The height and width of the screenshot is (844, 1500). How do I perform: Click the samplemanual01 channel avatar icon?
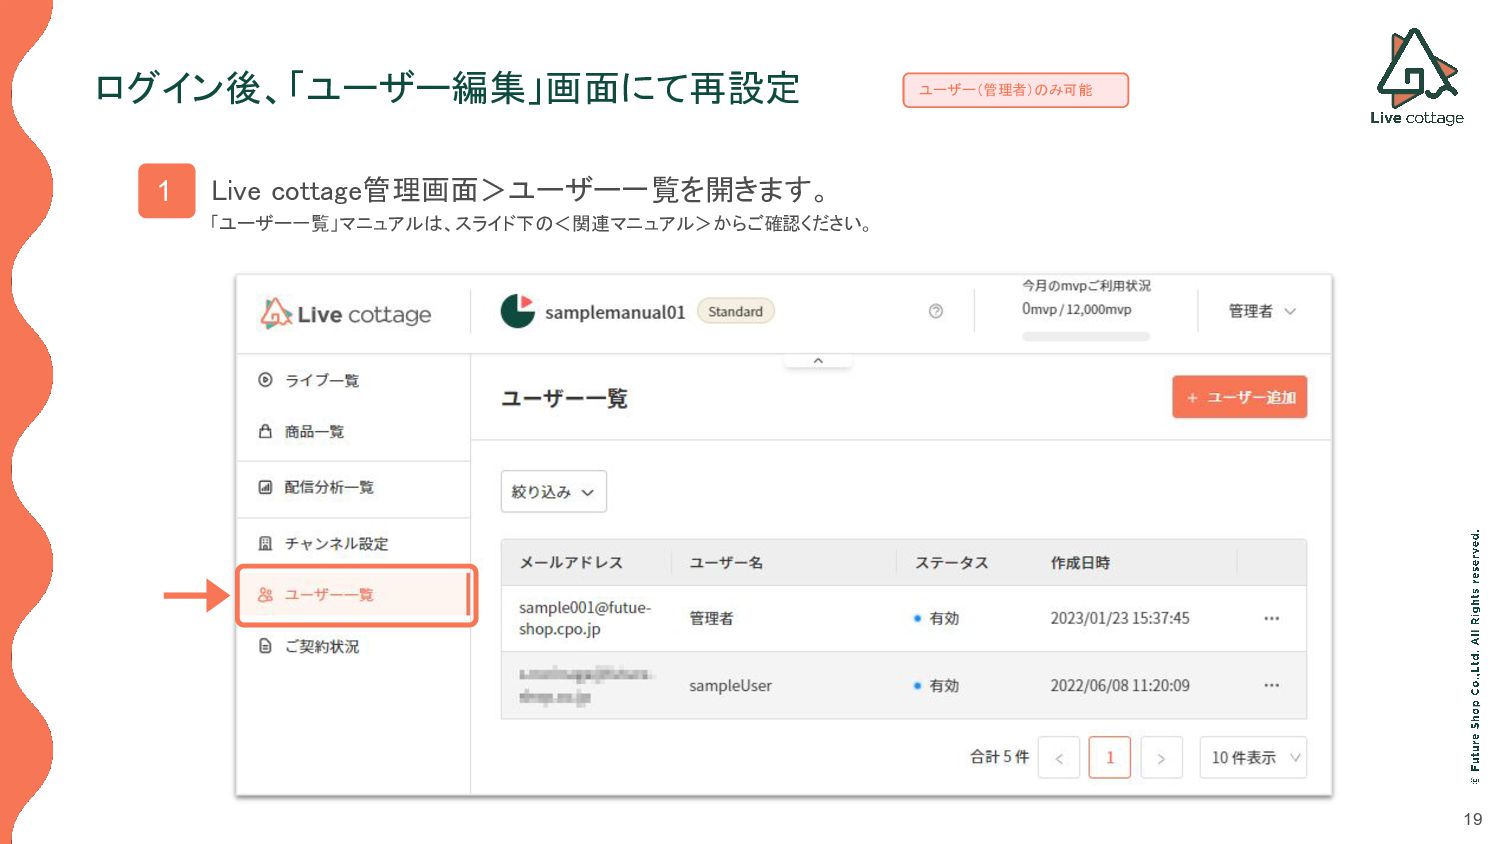518,311
